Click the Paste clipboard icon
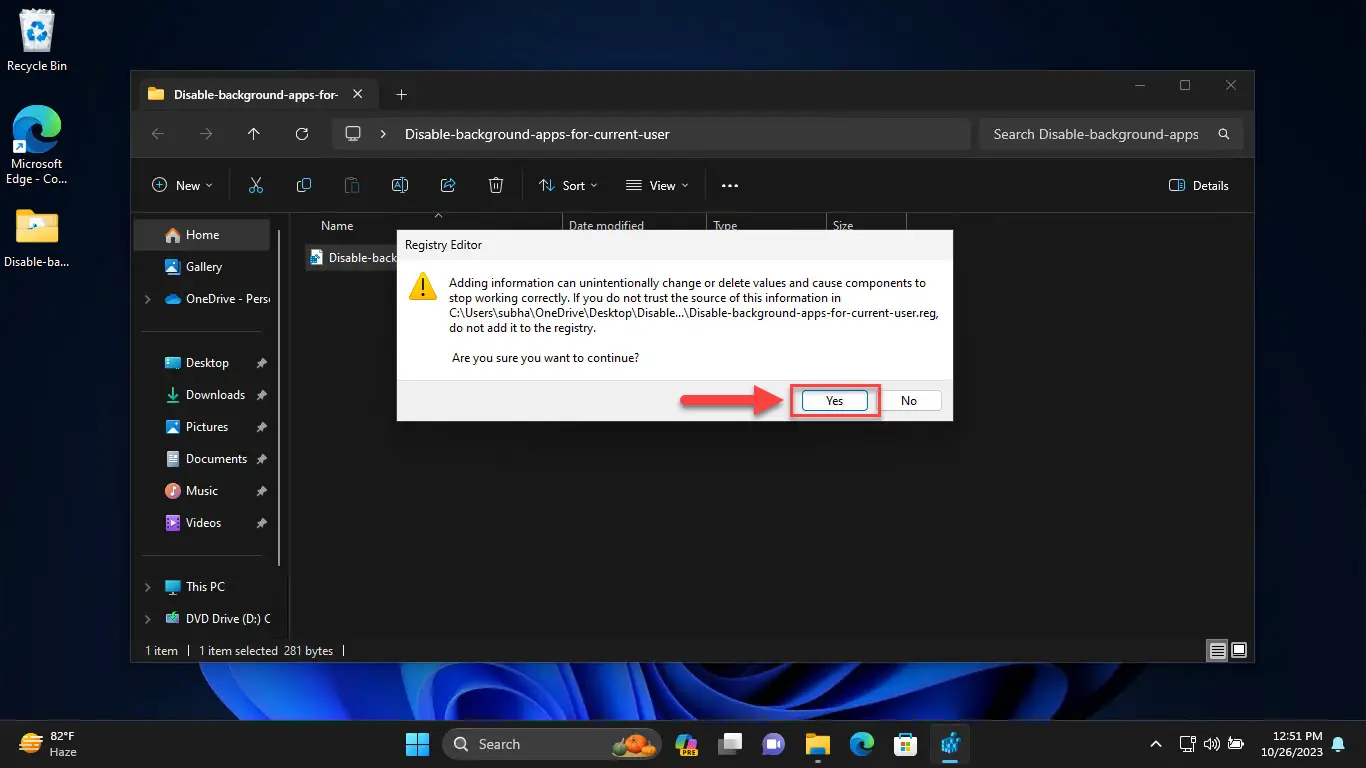Screen dimensions: 1366x768 (x=352, y=185)
